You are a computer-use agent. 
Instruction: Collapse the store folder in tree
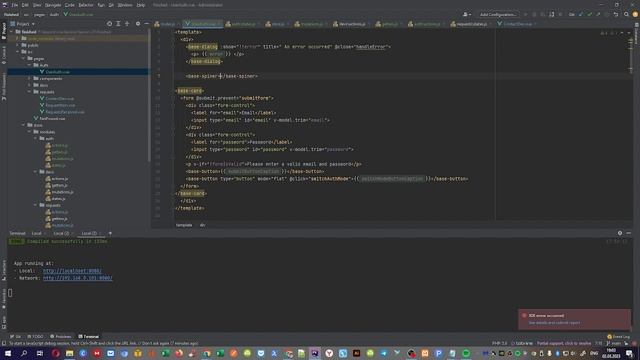tap(24, 125)
